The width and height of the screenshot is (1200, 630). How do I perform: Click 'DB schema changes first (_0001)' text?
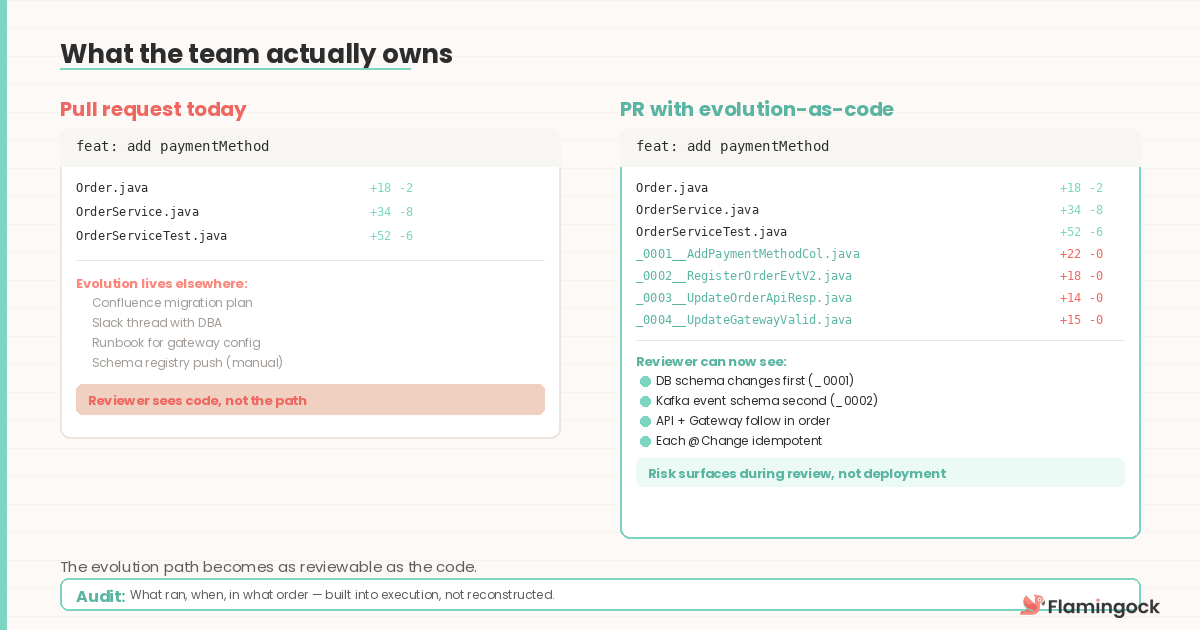(x=755, y=381)
